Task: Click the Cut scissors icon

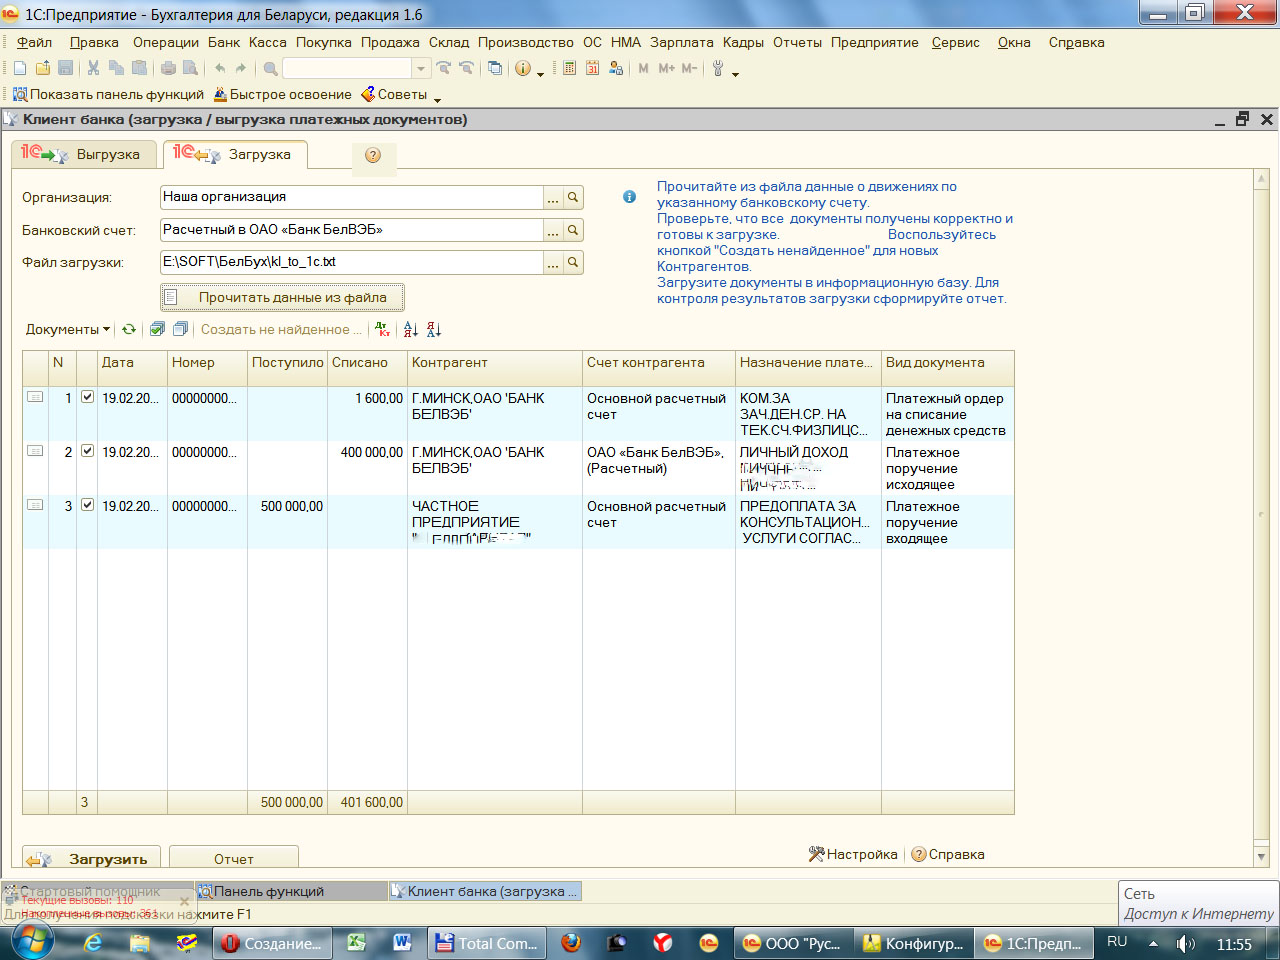Action: coord(93,68)
